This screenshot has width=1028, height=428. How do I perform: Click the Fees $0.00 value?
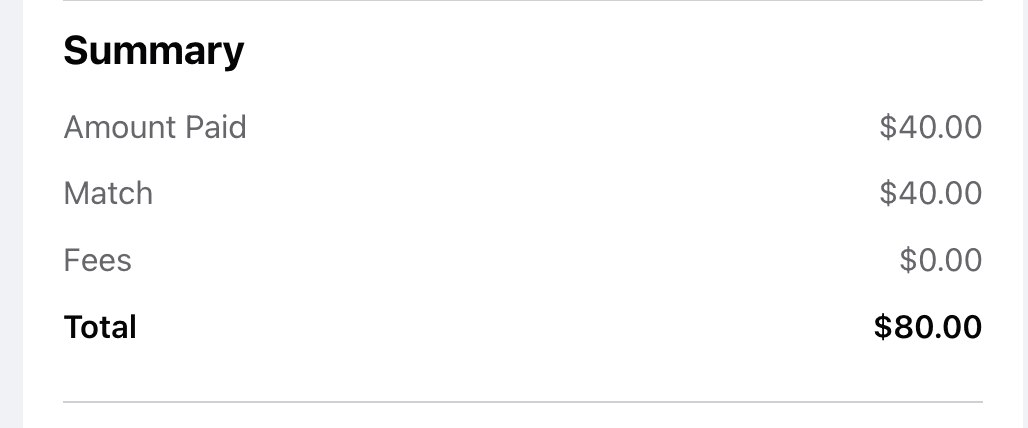(941, 260)
